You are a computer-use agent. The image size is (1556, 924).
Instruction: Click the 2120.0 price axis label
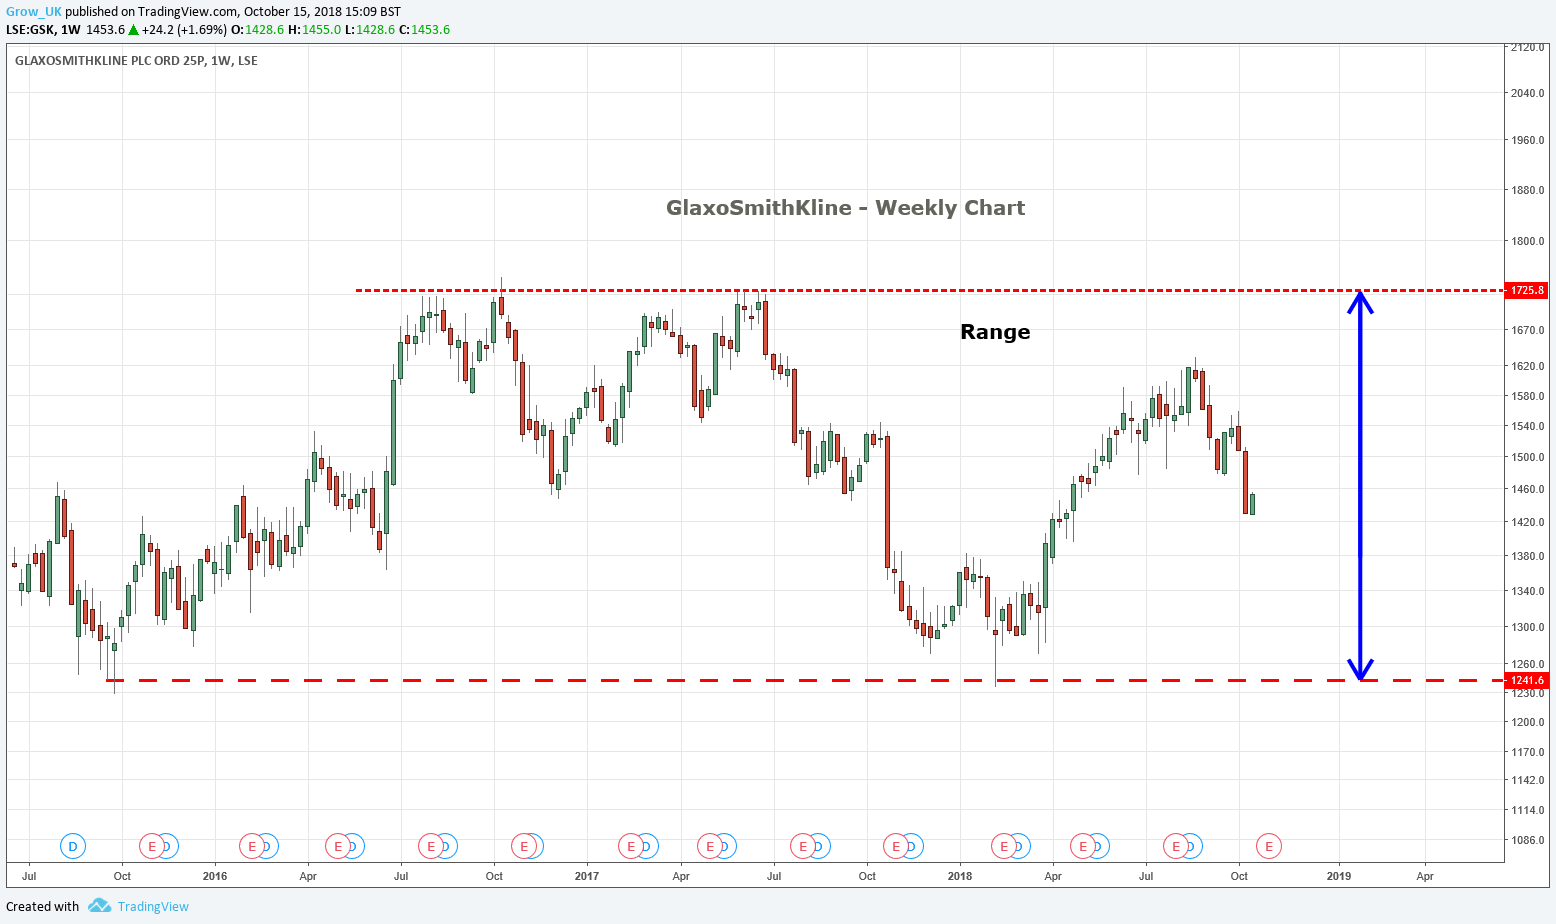click(x=1527, y=47)
